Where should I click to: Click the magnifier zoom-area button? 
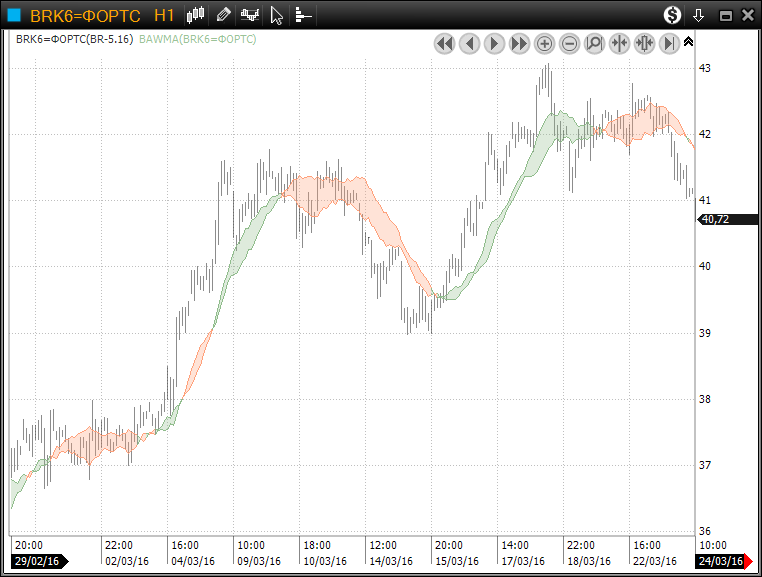point(594,43)
